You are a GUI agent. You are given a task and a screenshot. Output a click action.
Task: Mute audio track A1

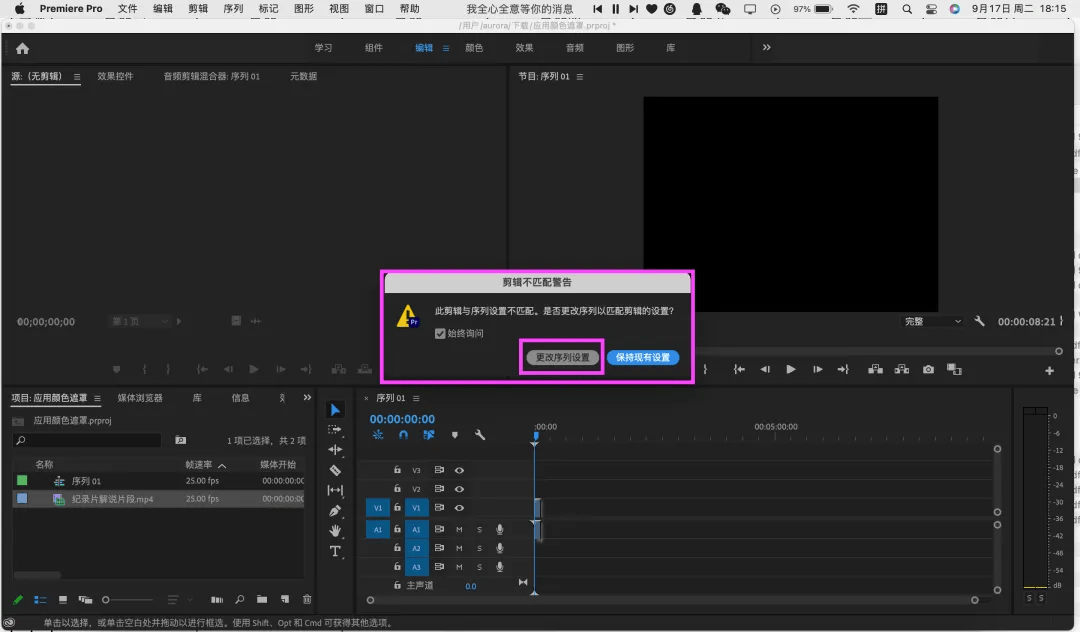(x=459, y=529)
